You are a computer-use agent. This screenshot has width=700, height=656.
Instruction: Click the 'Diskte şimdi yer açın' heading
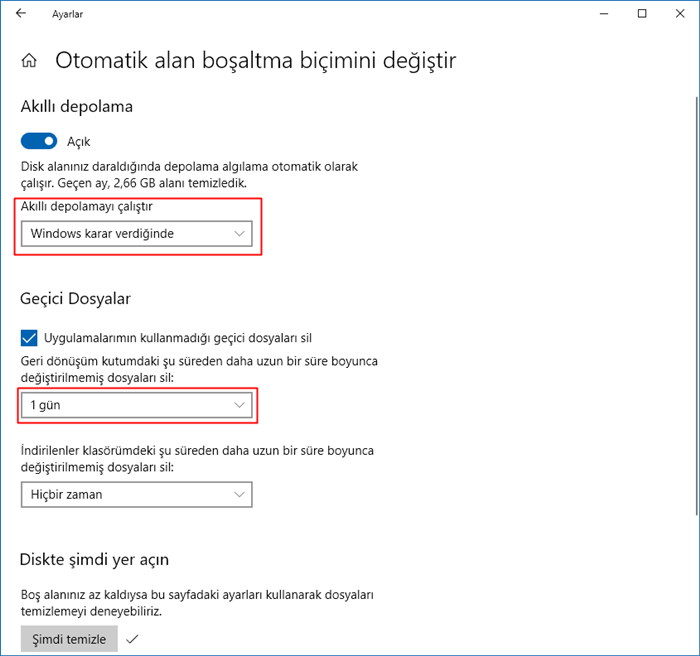point(94,560)
